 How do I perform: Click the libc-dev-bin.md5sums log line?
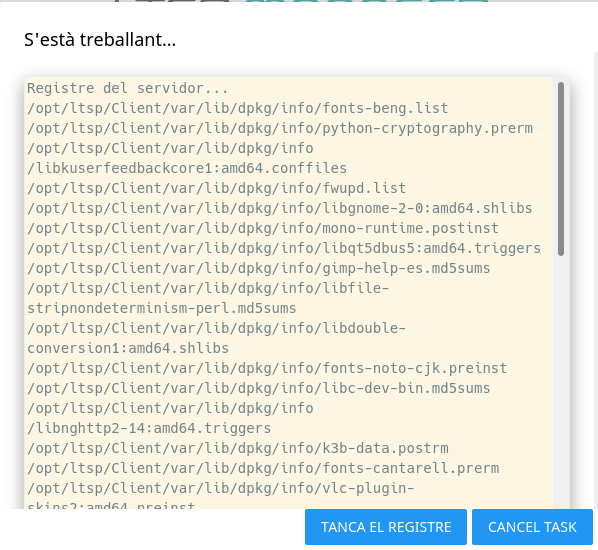(x=259, y=388)
